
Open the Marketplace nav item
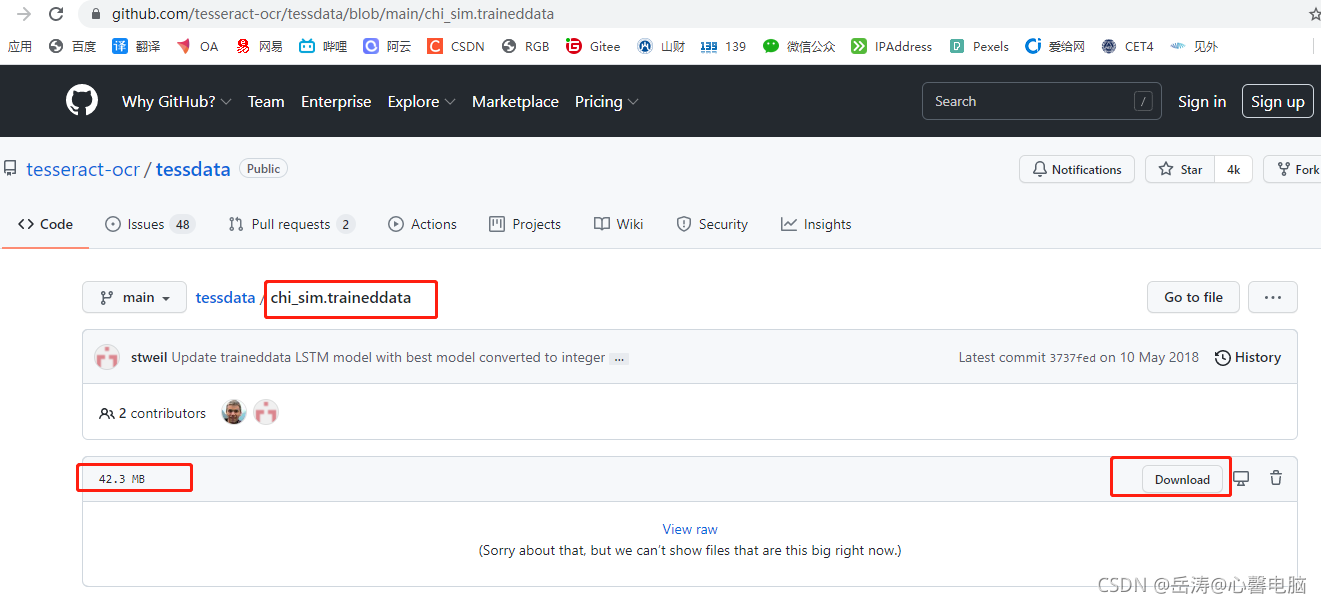point(515,101)
